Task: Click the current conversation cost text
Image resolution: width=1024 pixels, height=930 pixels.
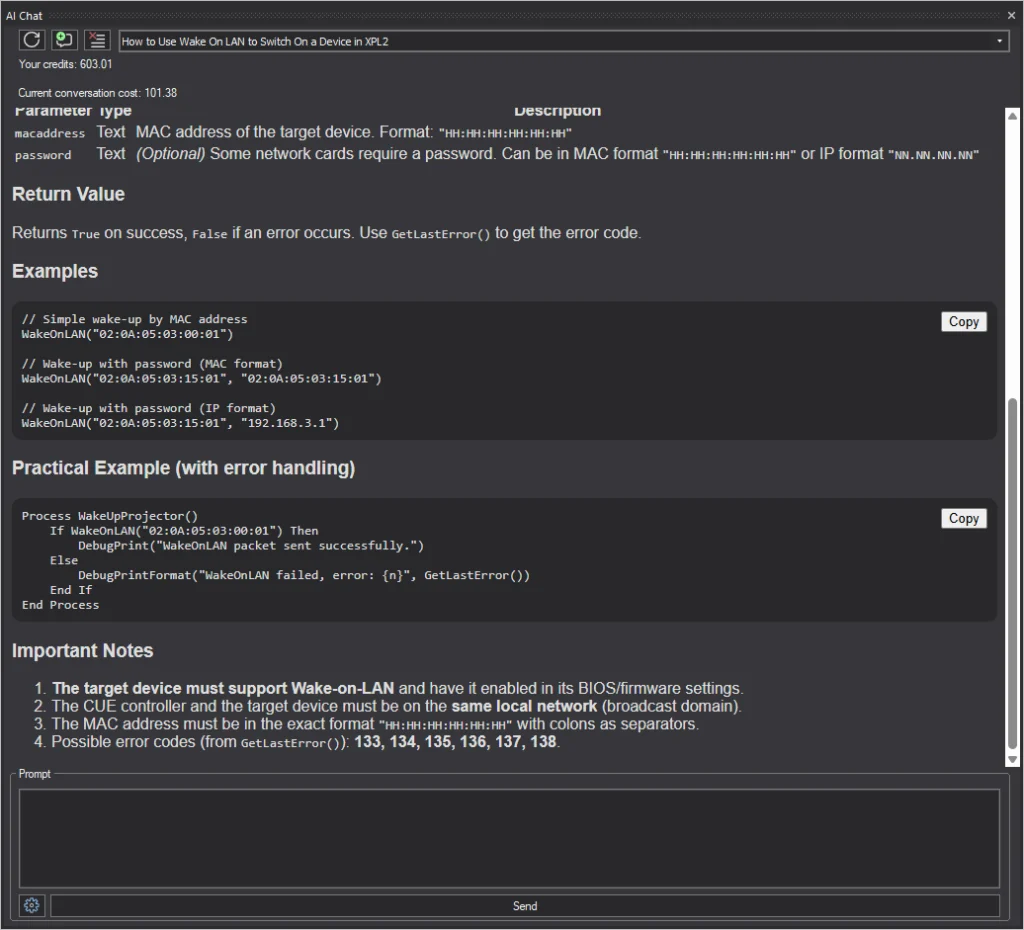Action: (98, 93)
